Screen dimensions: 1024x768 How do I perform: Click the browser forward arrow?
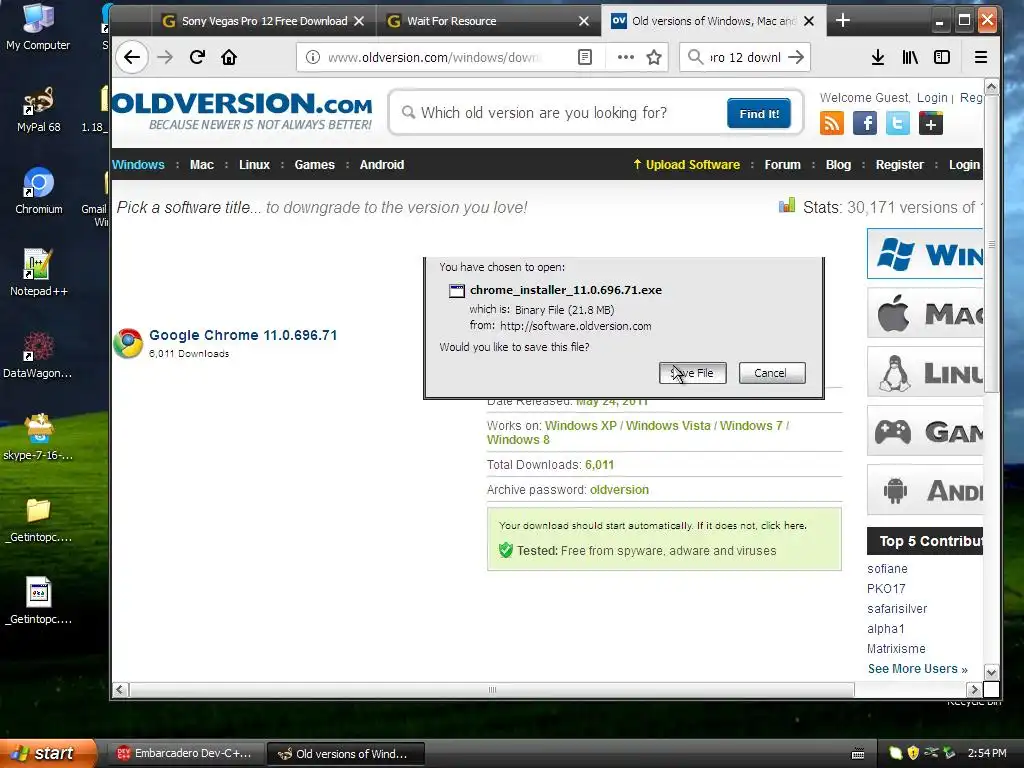click(x=165, y=57)
